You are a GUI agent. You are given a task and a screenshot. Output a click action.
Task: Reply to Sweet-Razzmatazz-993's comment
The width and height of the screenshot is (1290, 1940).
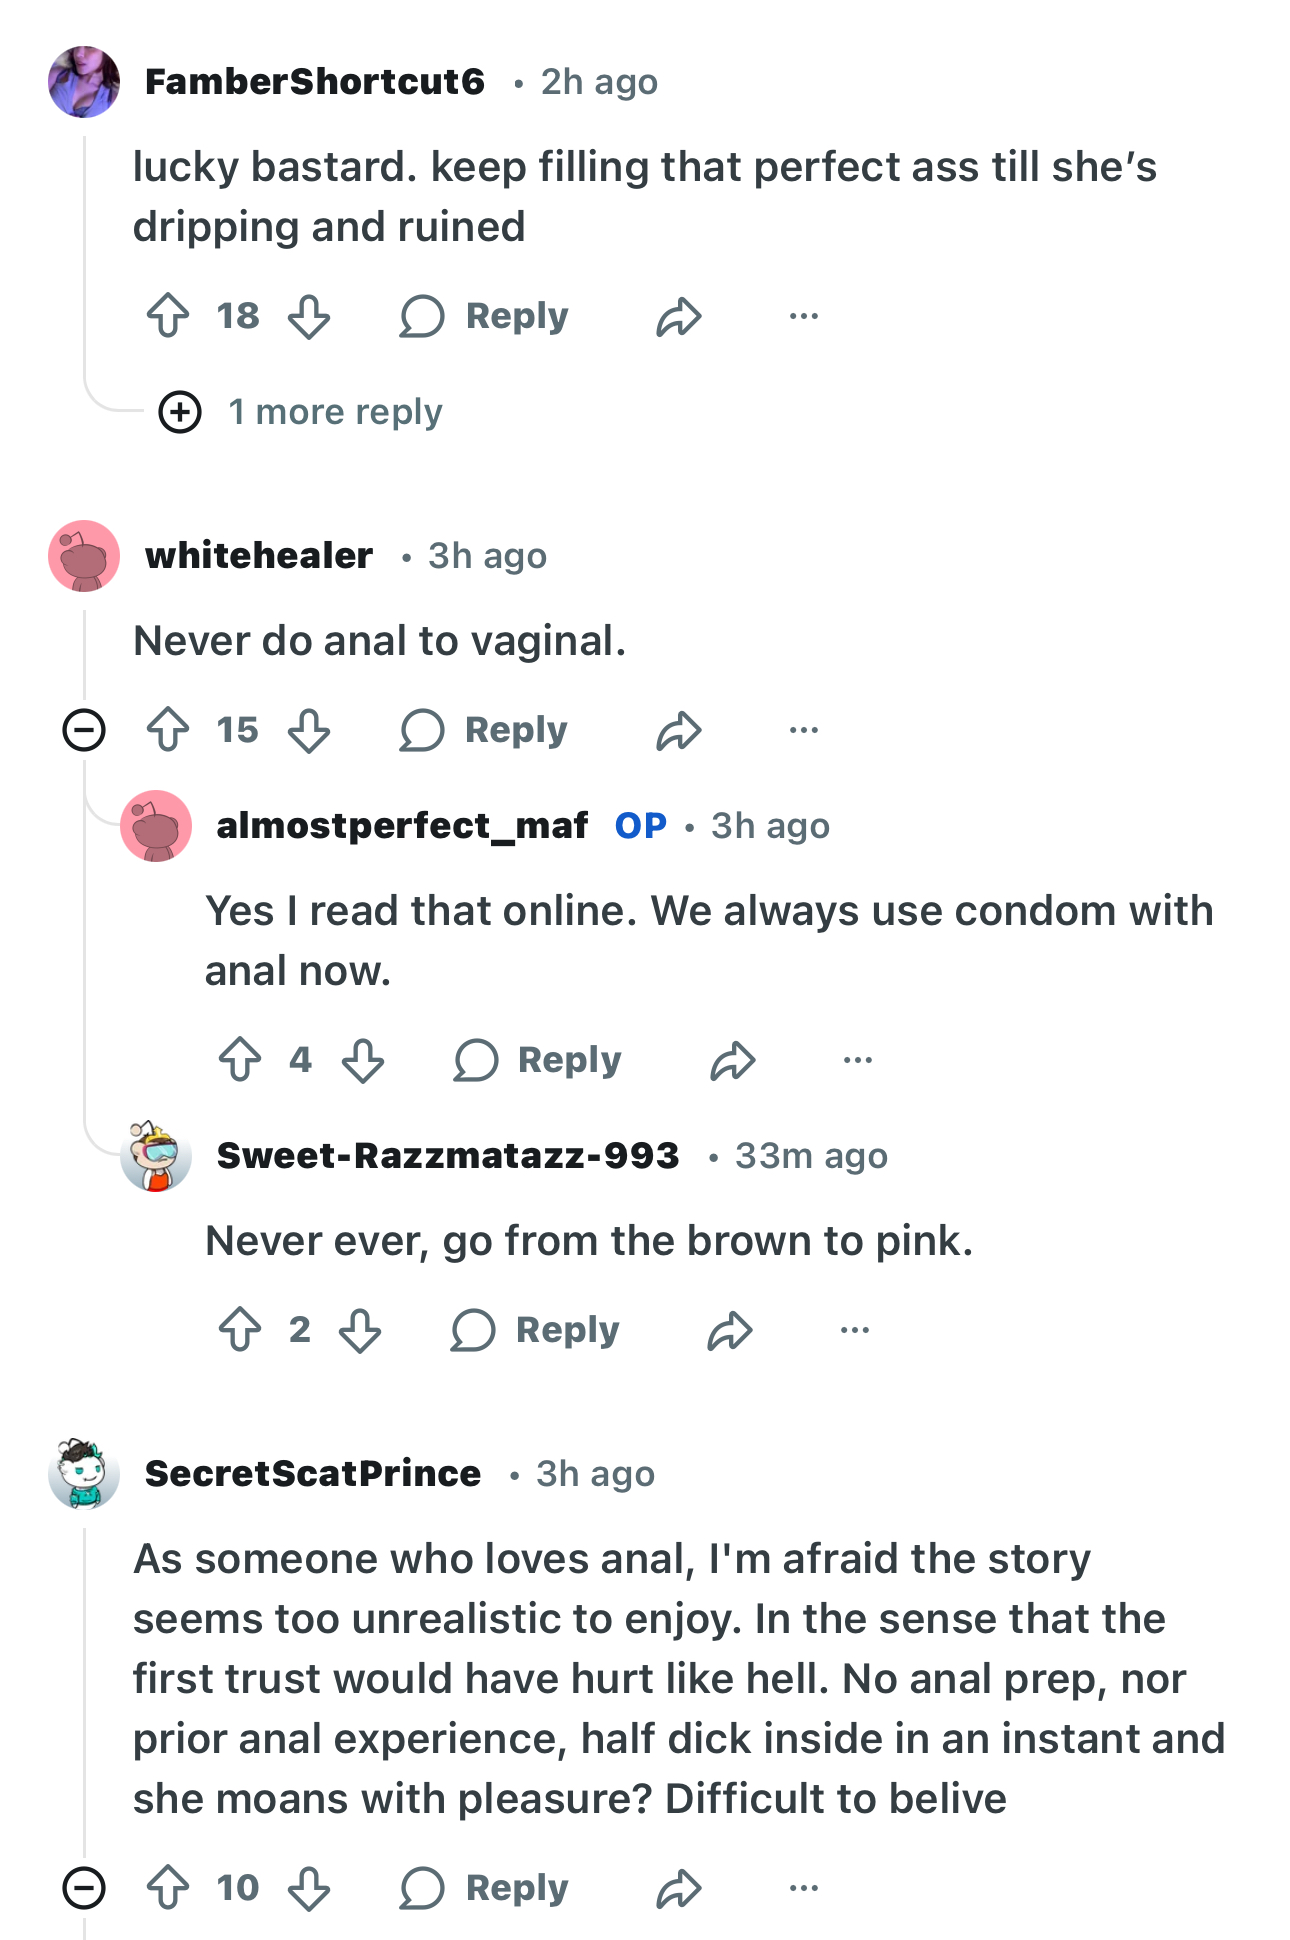pos(536,1330)
